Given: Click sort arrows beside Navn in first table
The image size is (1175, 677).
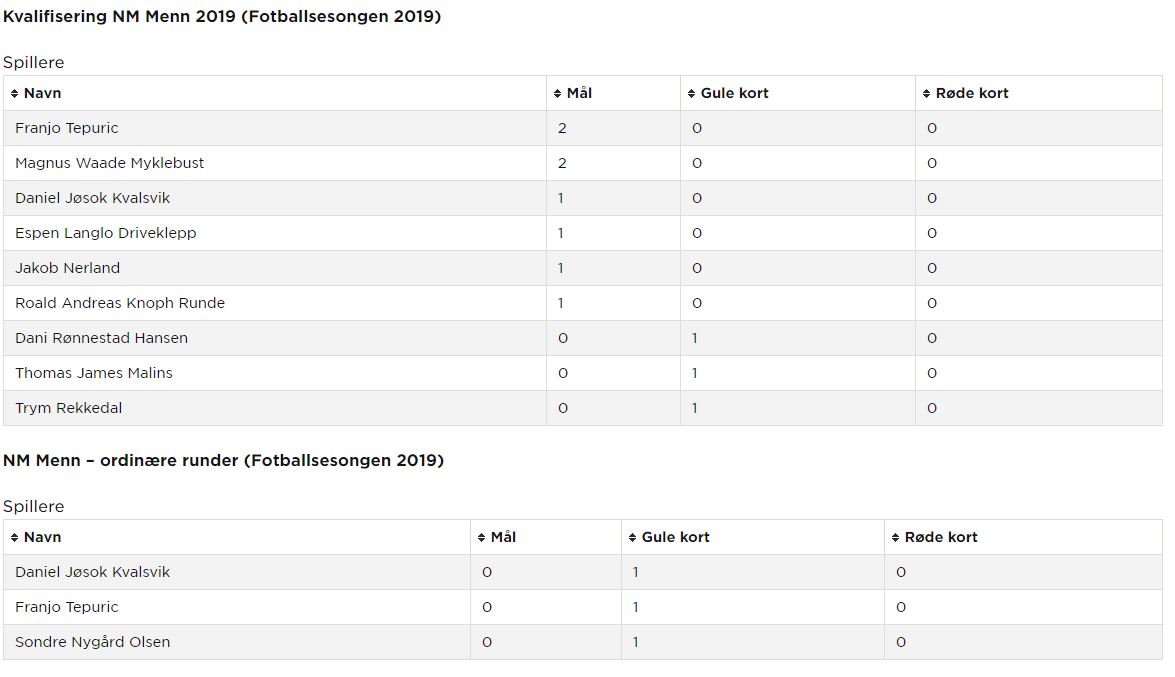Looking at the screenshot, I should click(14, 94).
